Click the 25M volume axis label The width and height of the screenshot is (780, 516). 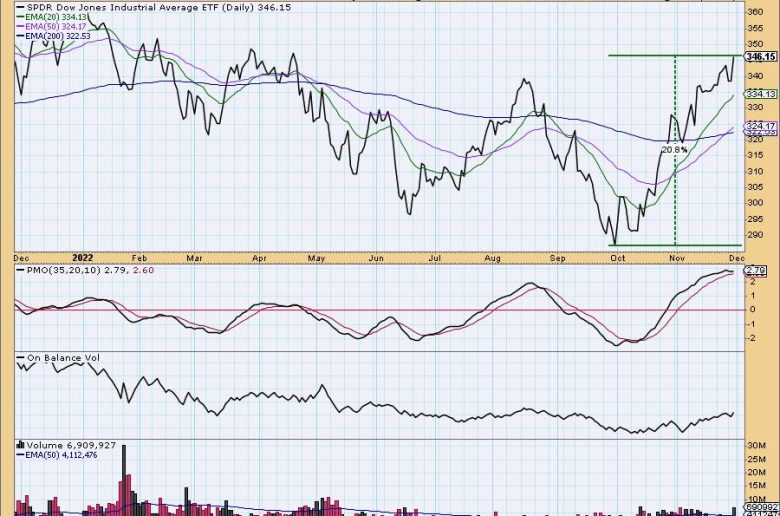click(x=756, y=459)
